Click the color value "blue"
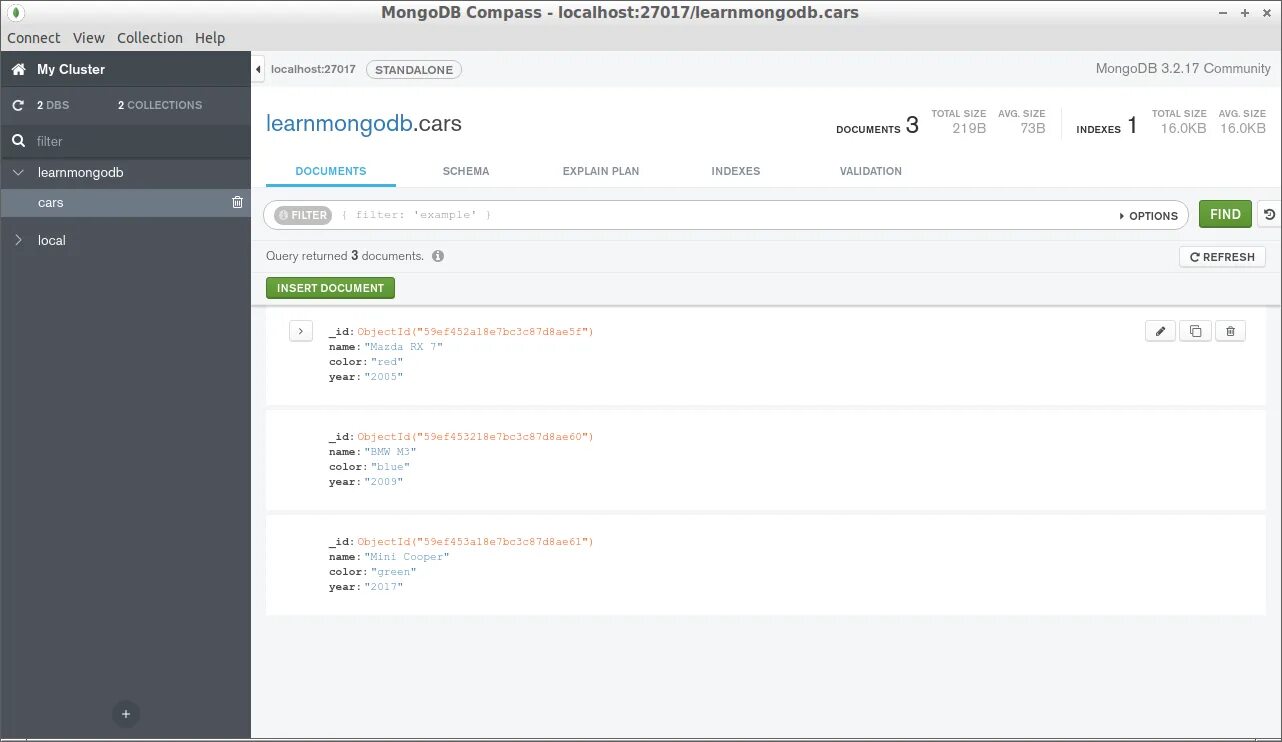 click(390, 467)
